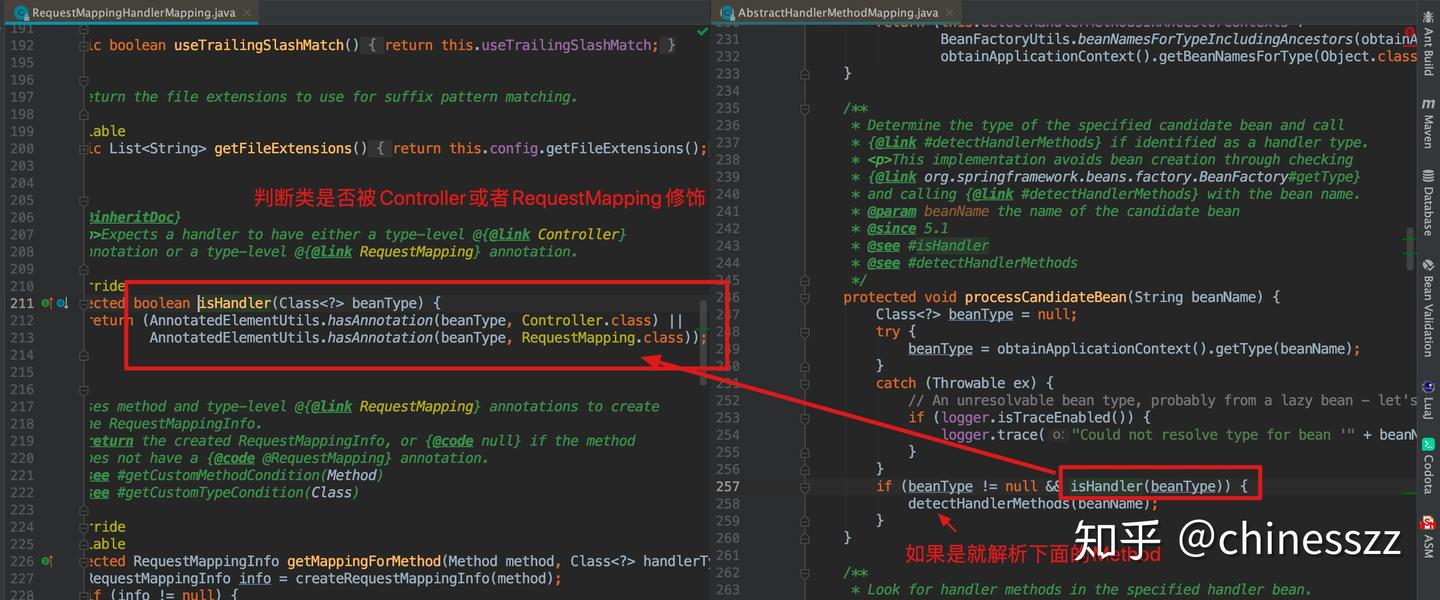This screenshot has height=600, width=1440.
Task: Close the RequestMappingHandlerMapping.java tab
Action: 246,13
